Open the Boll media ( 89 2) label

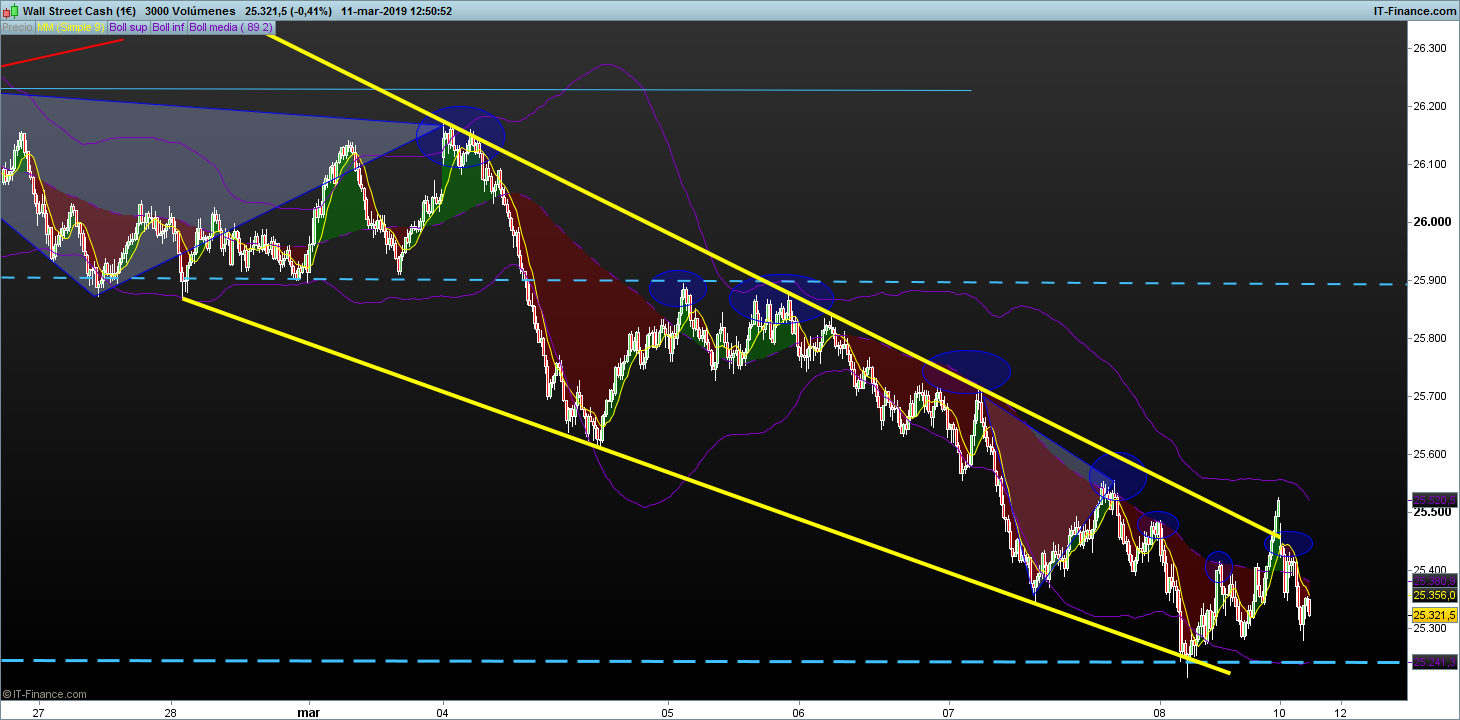click(231, 27)
